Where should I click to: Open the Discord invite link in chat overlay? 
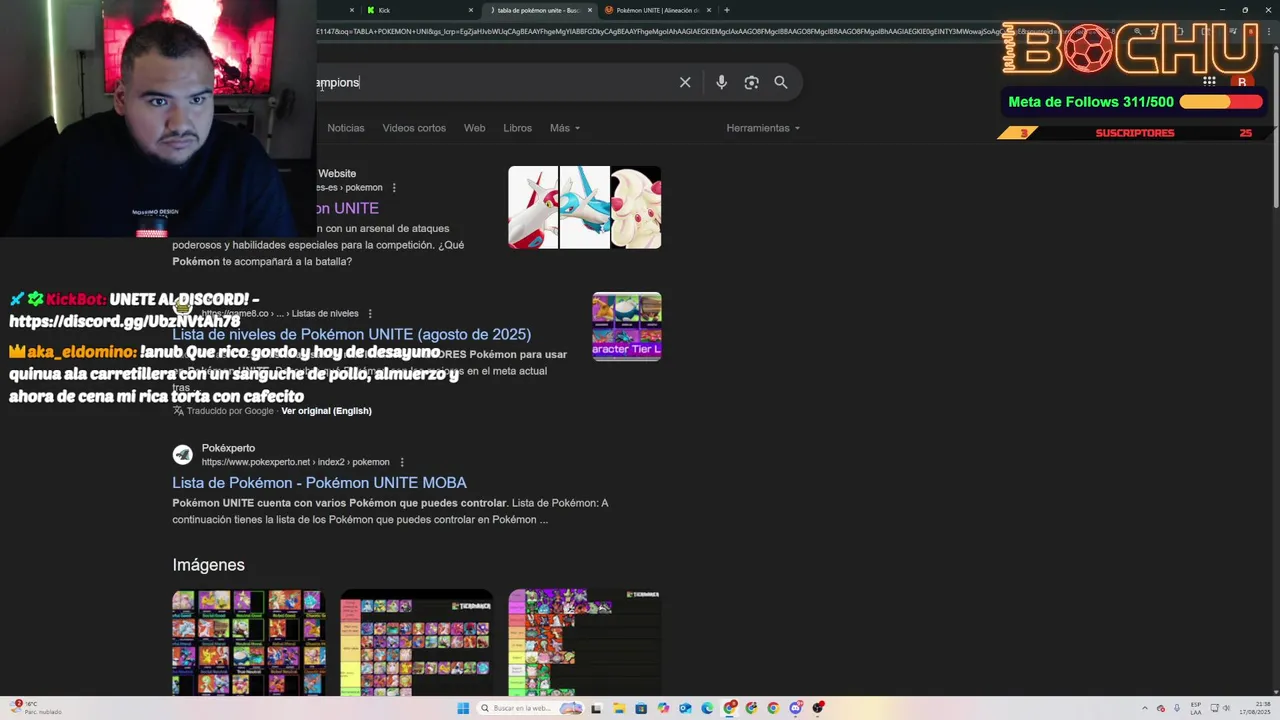coord(124,321)
